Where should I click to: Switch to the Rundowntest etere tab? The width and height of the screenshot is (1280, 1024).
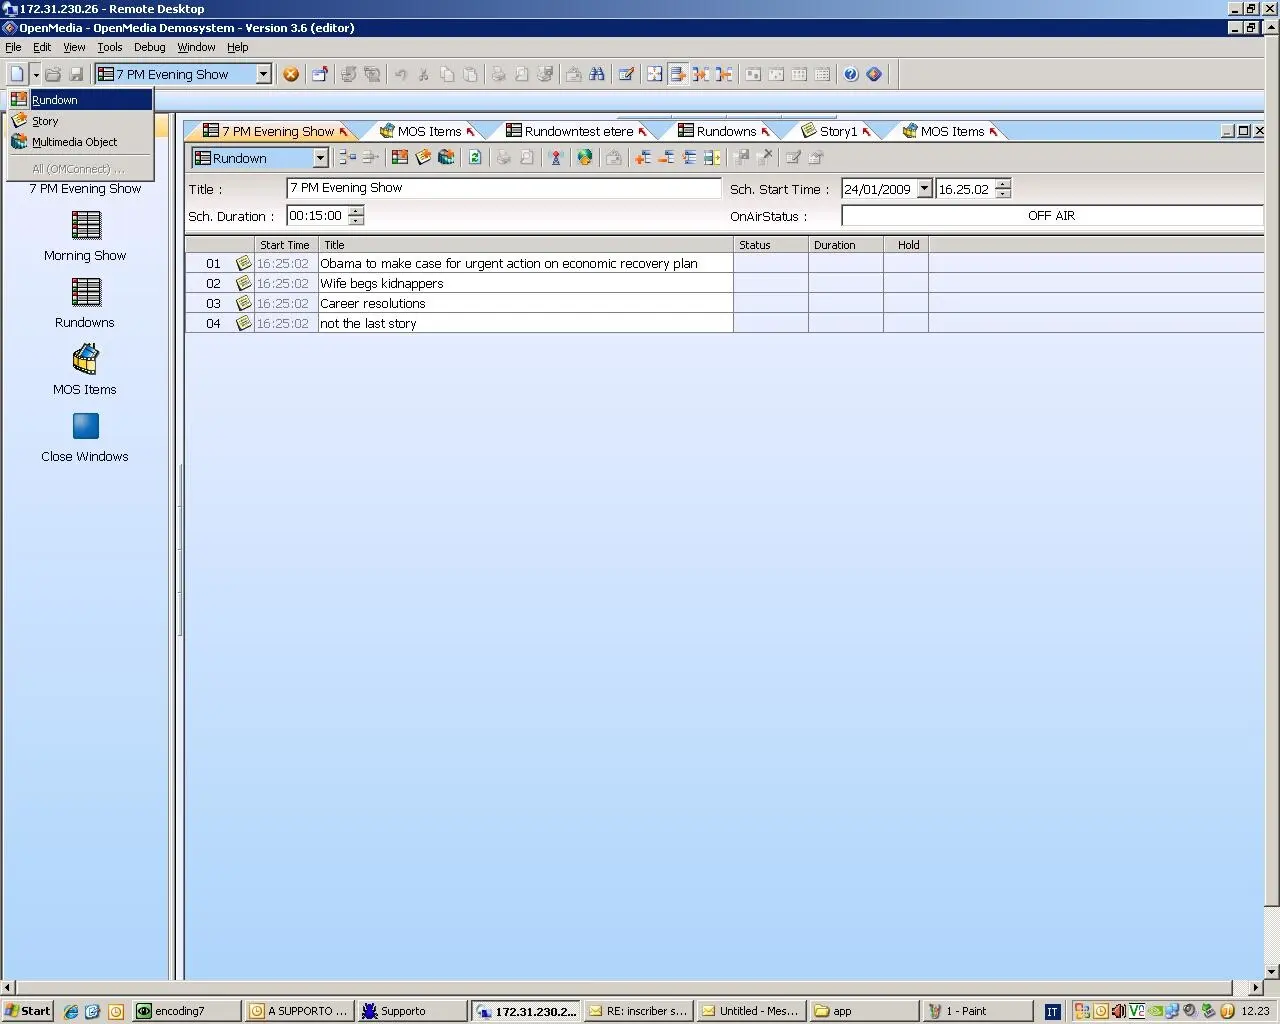tap(578, 131)
